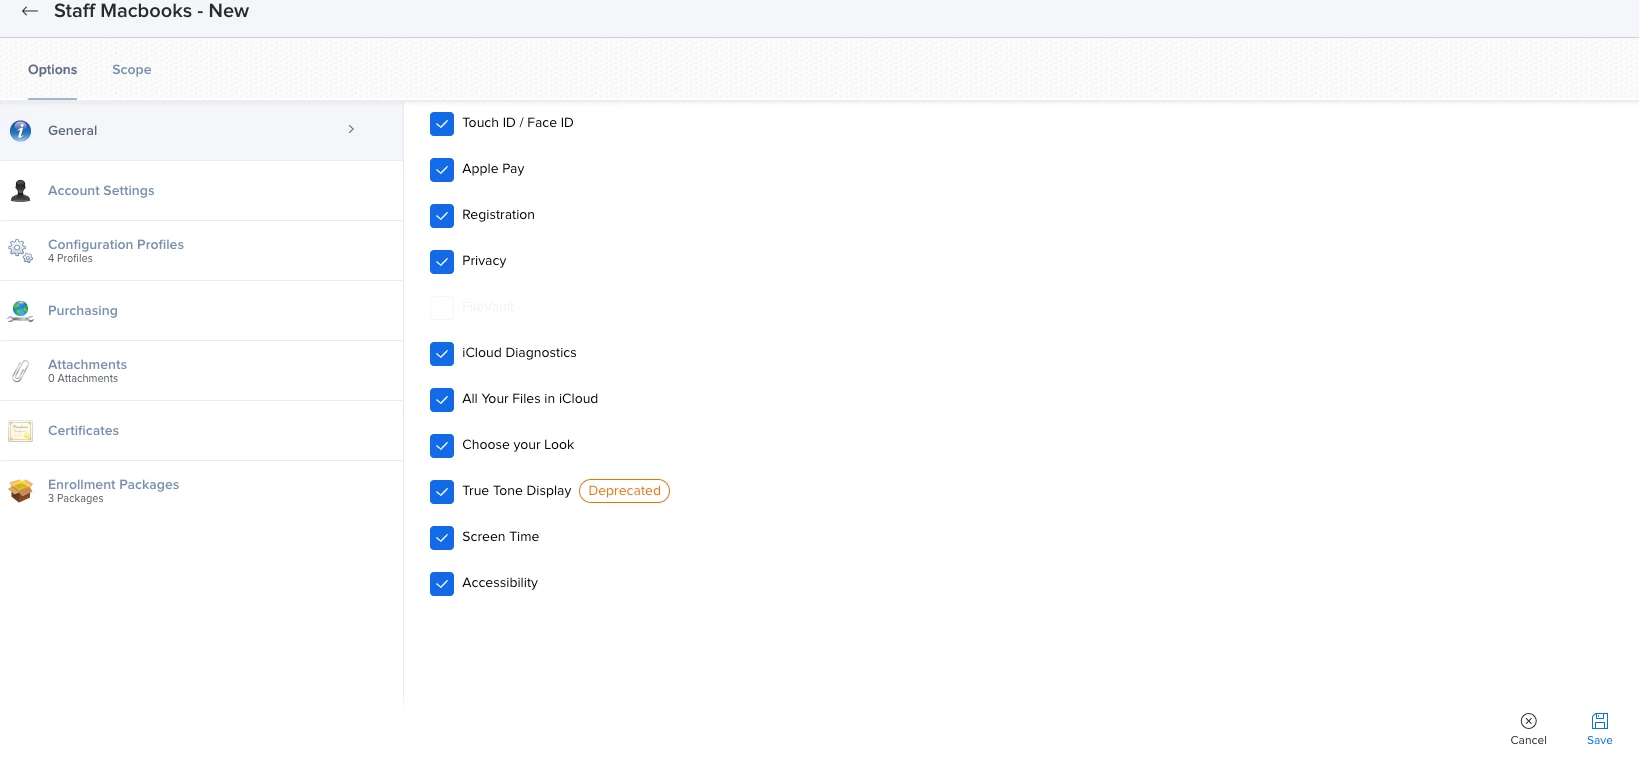Click the Attachments paperclip icon
Screen dimensions: 1639x765
click(20, 371)
